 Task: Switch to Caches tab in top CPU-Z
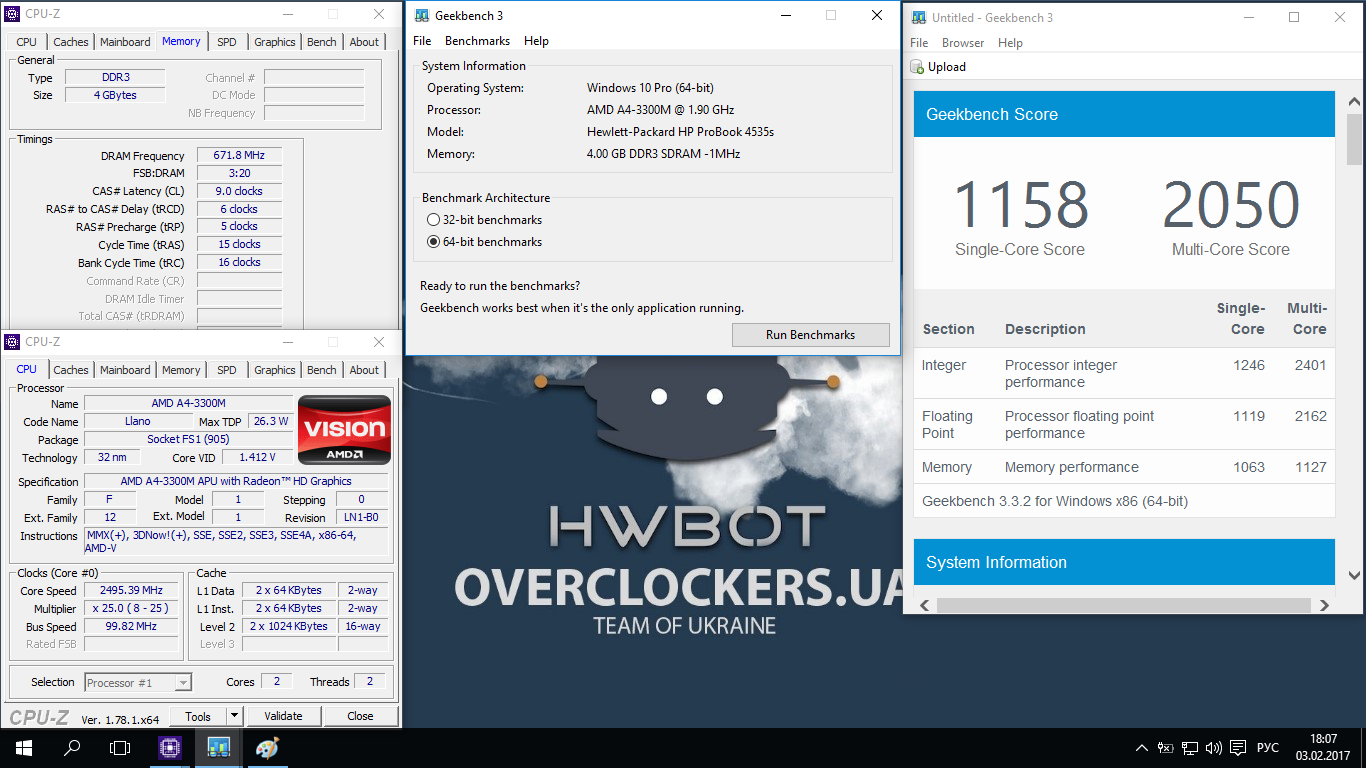(x=71, y=42)
